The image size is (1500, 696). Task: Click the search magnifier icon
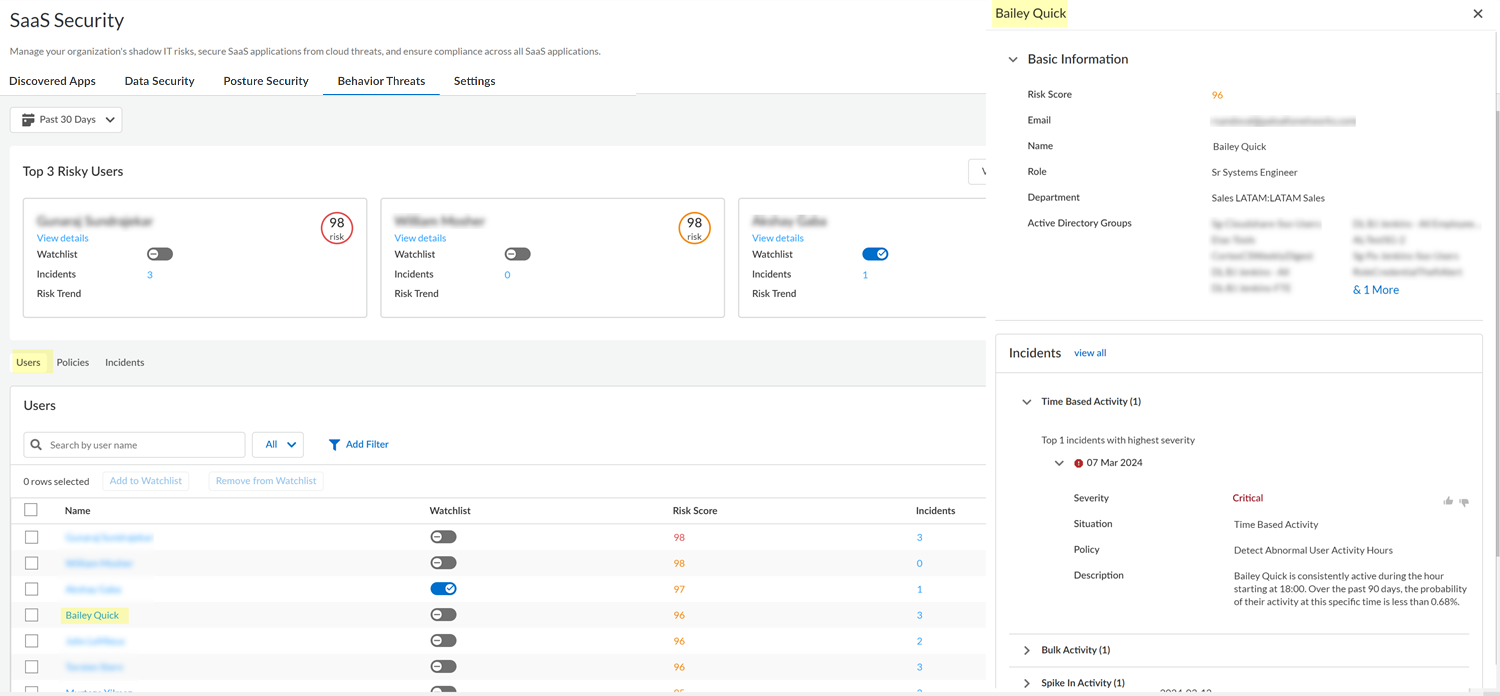(37, 445)
